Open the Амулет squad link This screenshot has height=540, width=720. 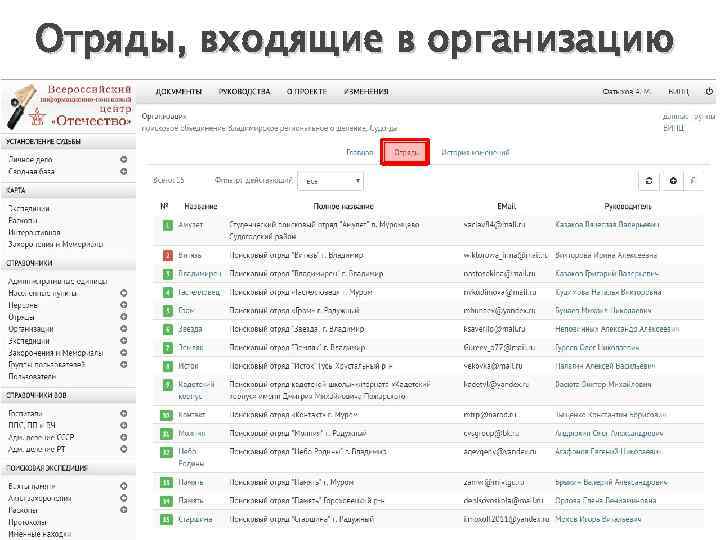191,225
